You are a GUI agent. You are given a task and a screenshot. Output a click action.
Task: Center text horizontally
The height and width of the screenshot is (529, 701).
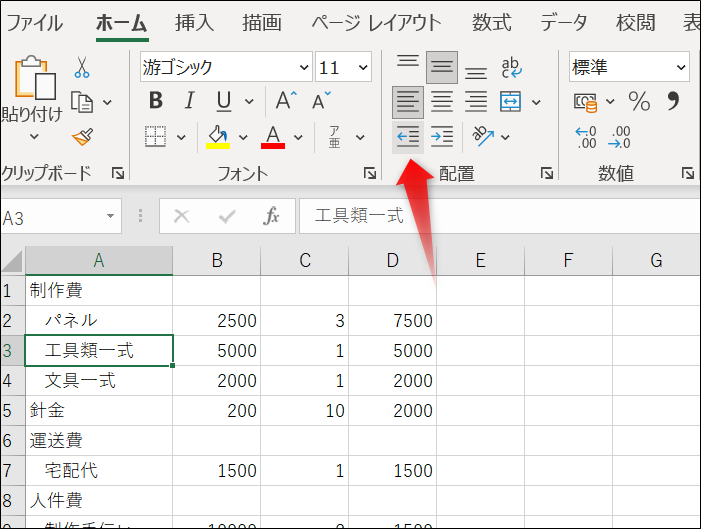click(x=442, y=102)
